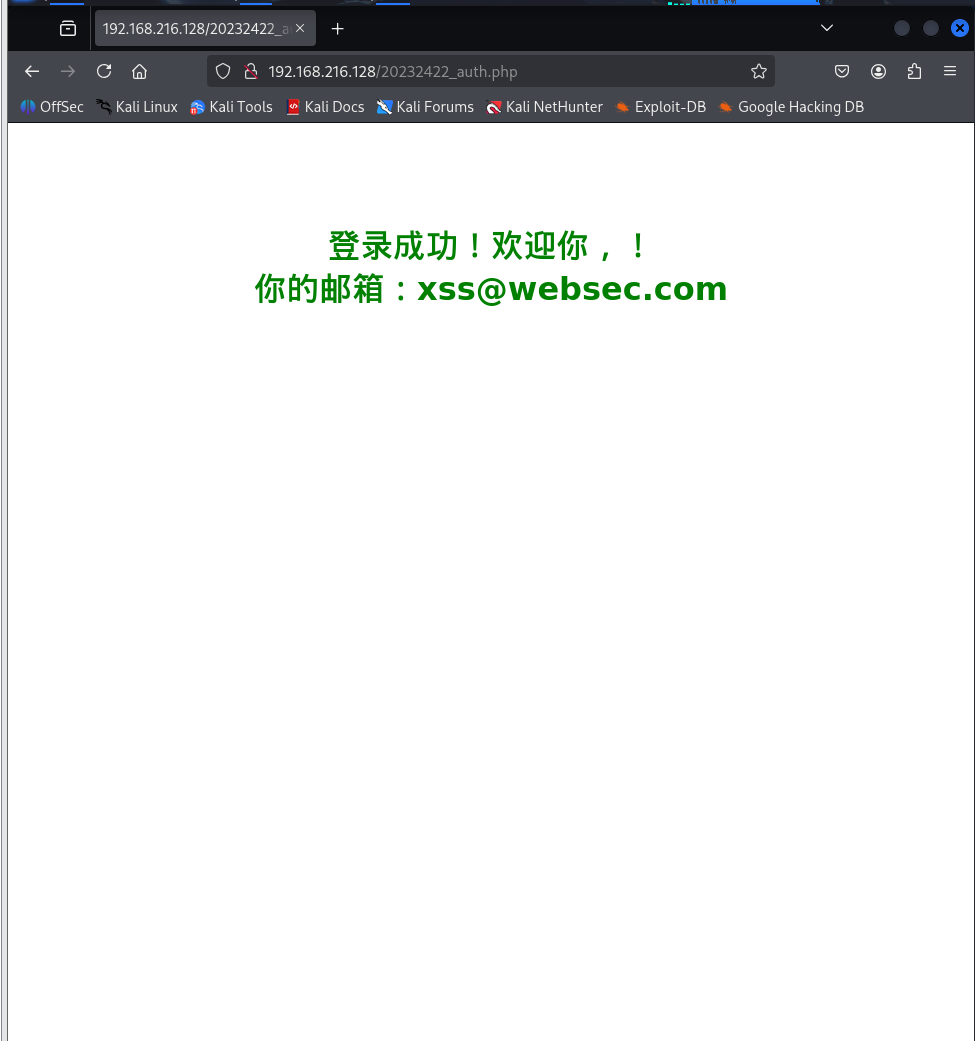Select the 192.168.216.128/20232422_a tab
The height and width of the screenshot is (1041, 975).
click(205, 29)
